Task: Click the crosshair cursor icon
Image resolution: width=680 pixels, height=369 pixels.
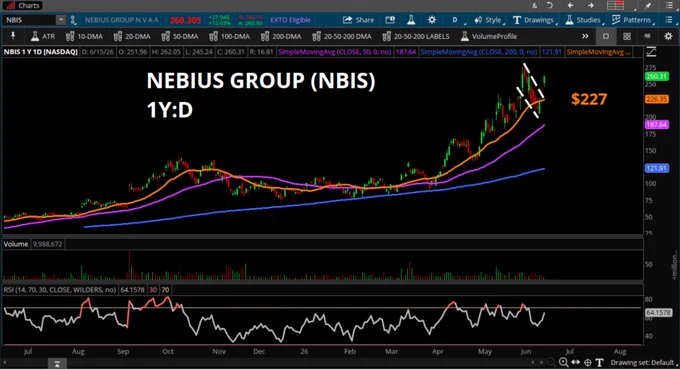Action: click(x=588, y=362)
